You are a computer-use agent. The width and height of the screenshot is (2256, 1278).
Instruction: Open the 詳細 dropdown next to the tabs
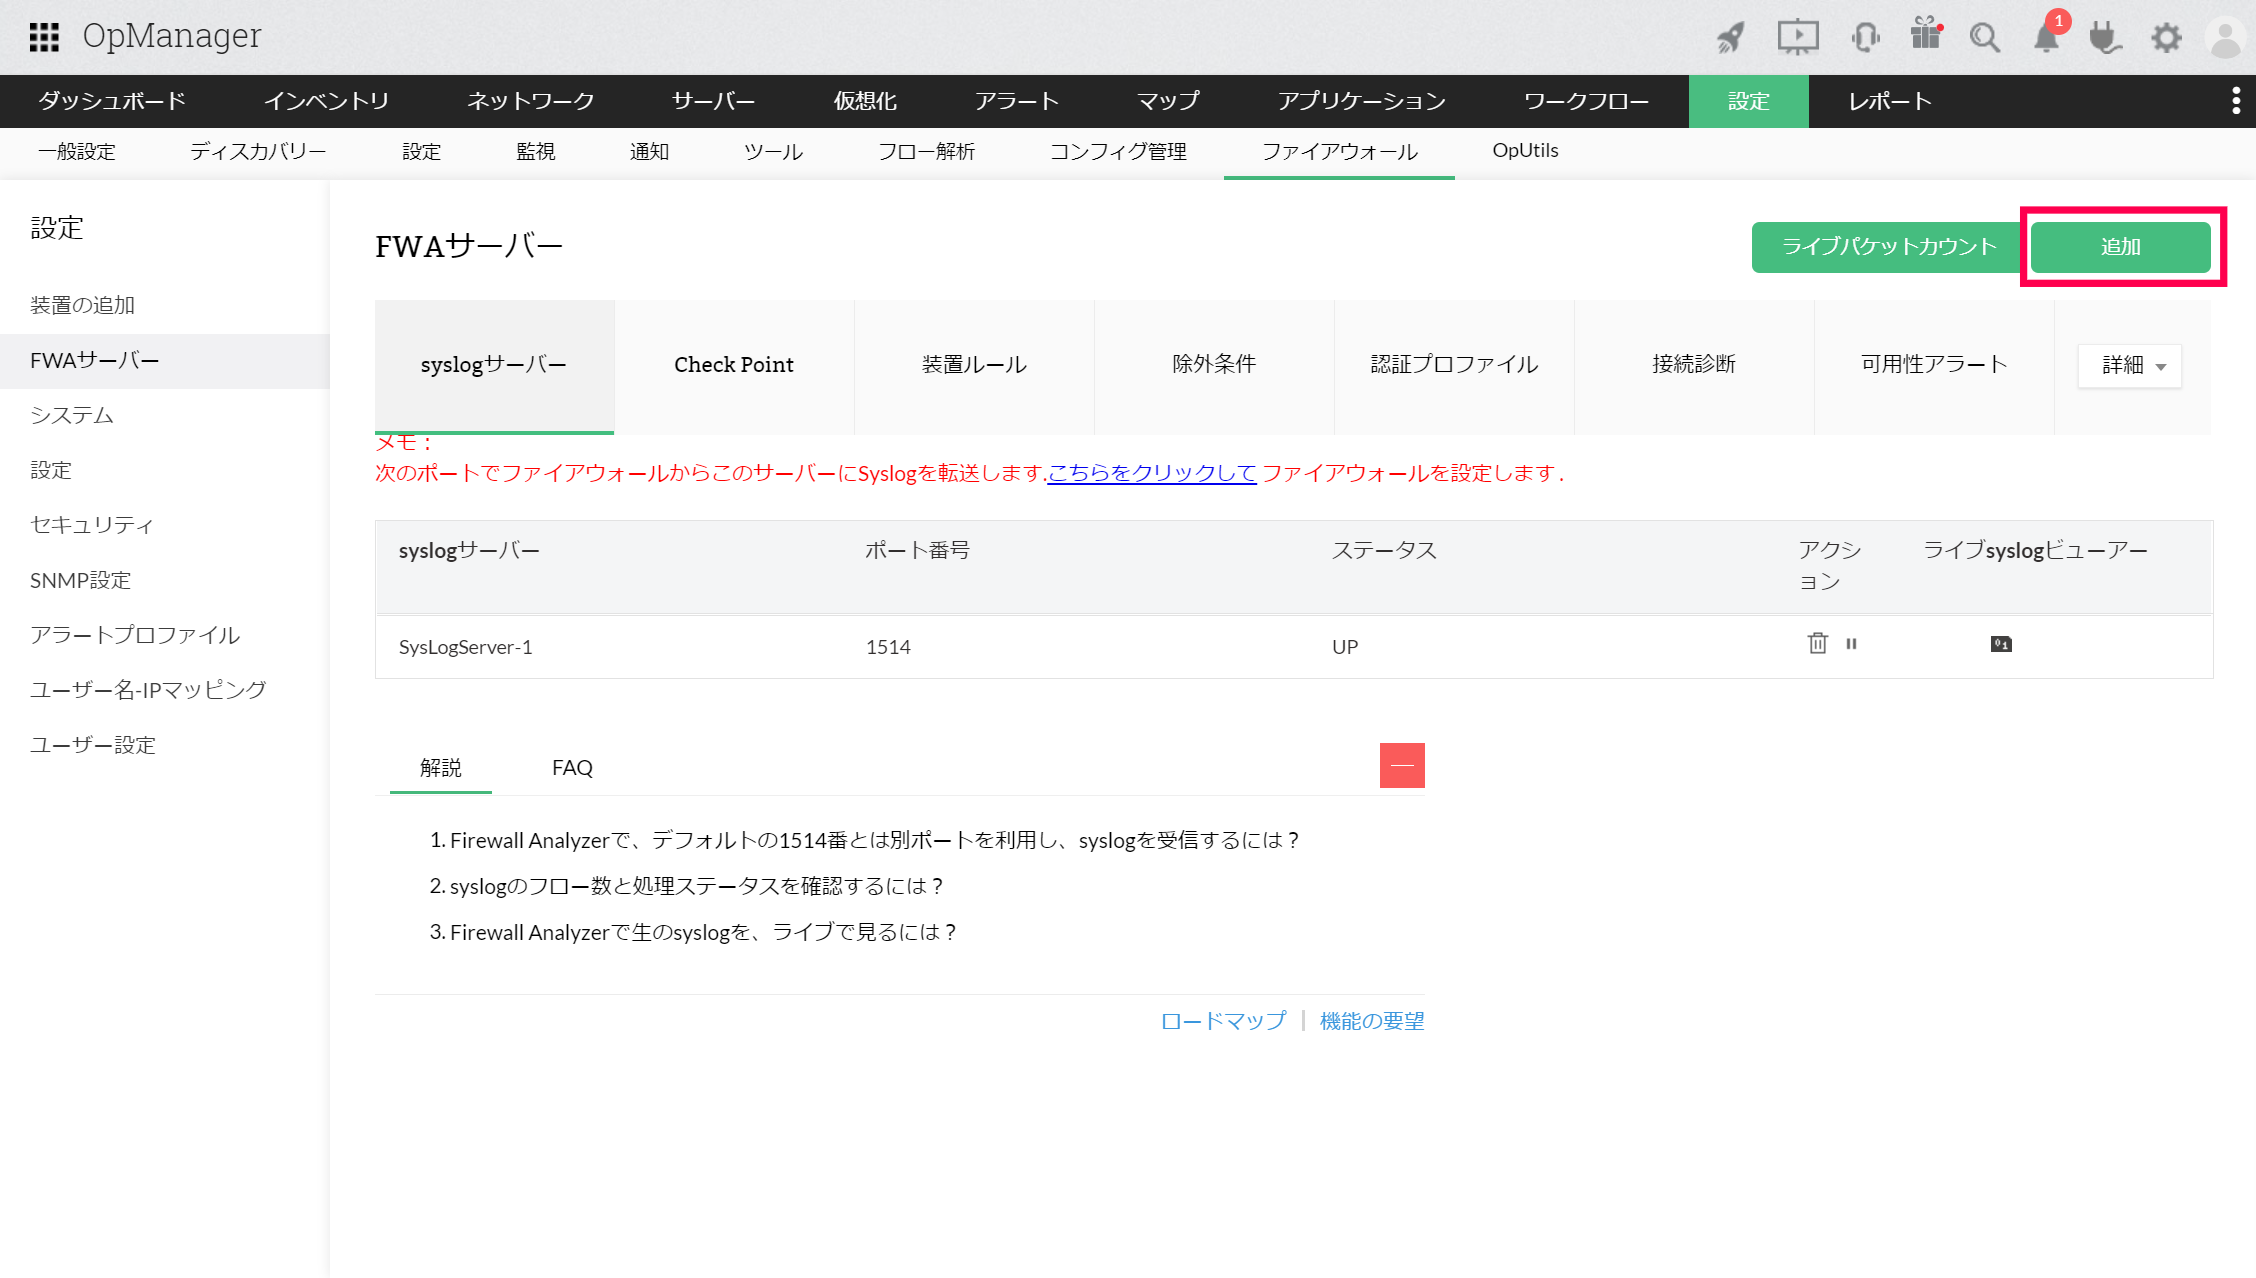tap(2129, 365)
